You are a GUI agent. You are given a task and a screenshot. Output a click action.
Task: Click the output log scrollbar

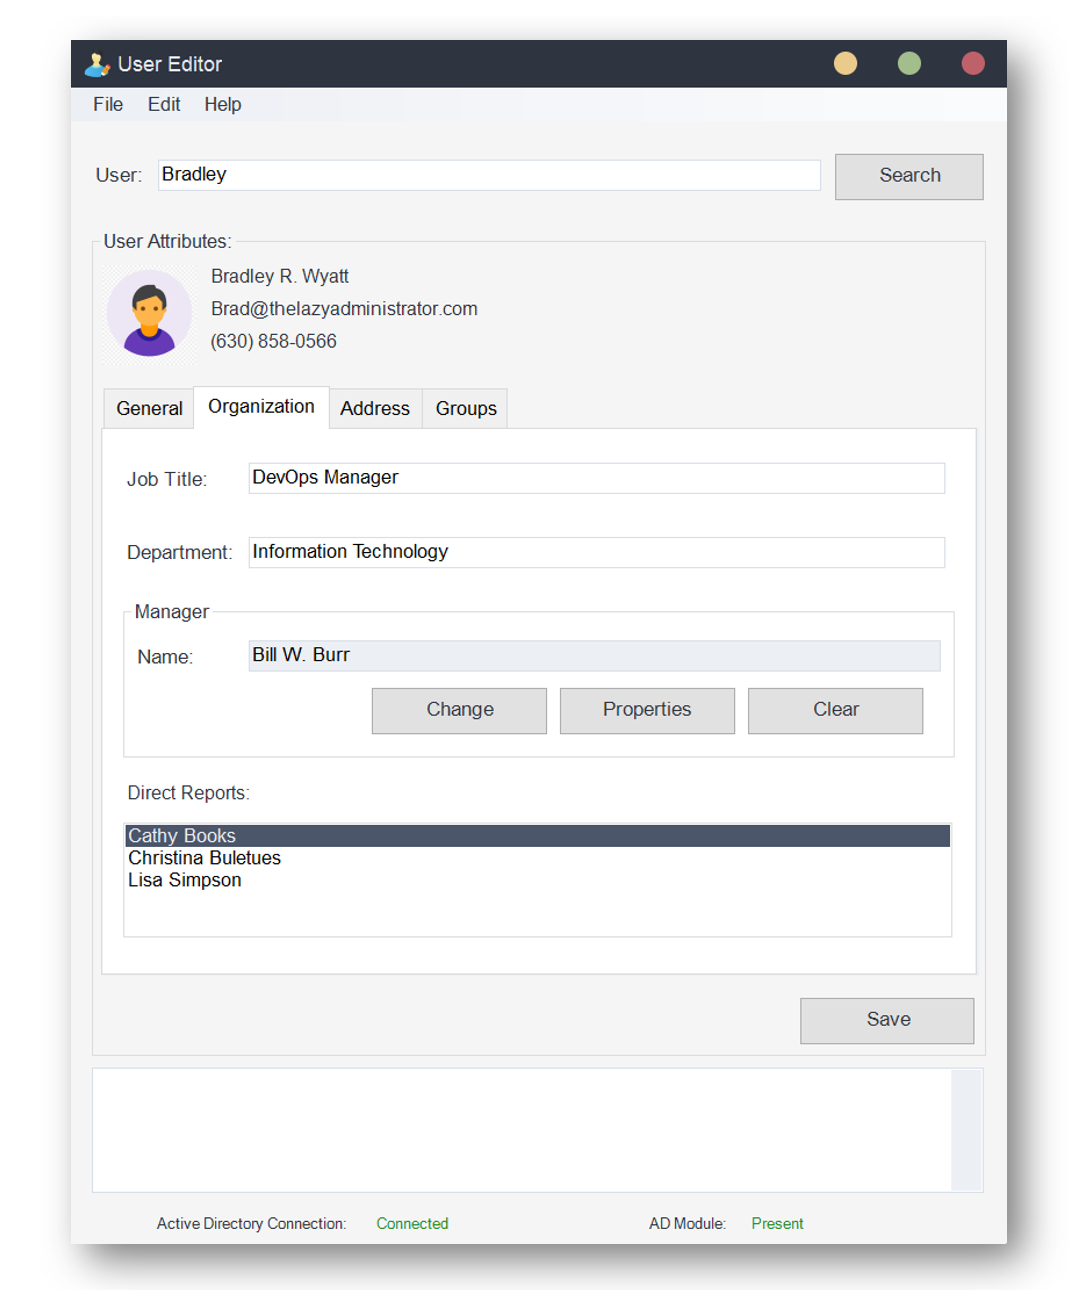coord(966,1130)
